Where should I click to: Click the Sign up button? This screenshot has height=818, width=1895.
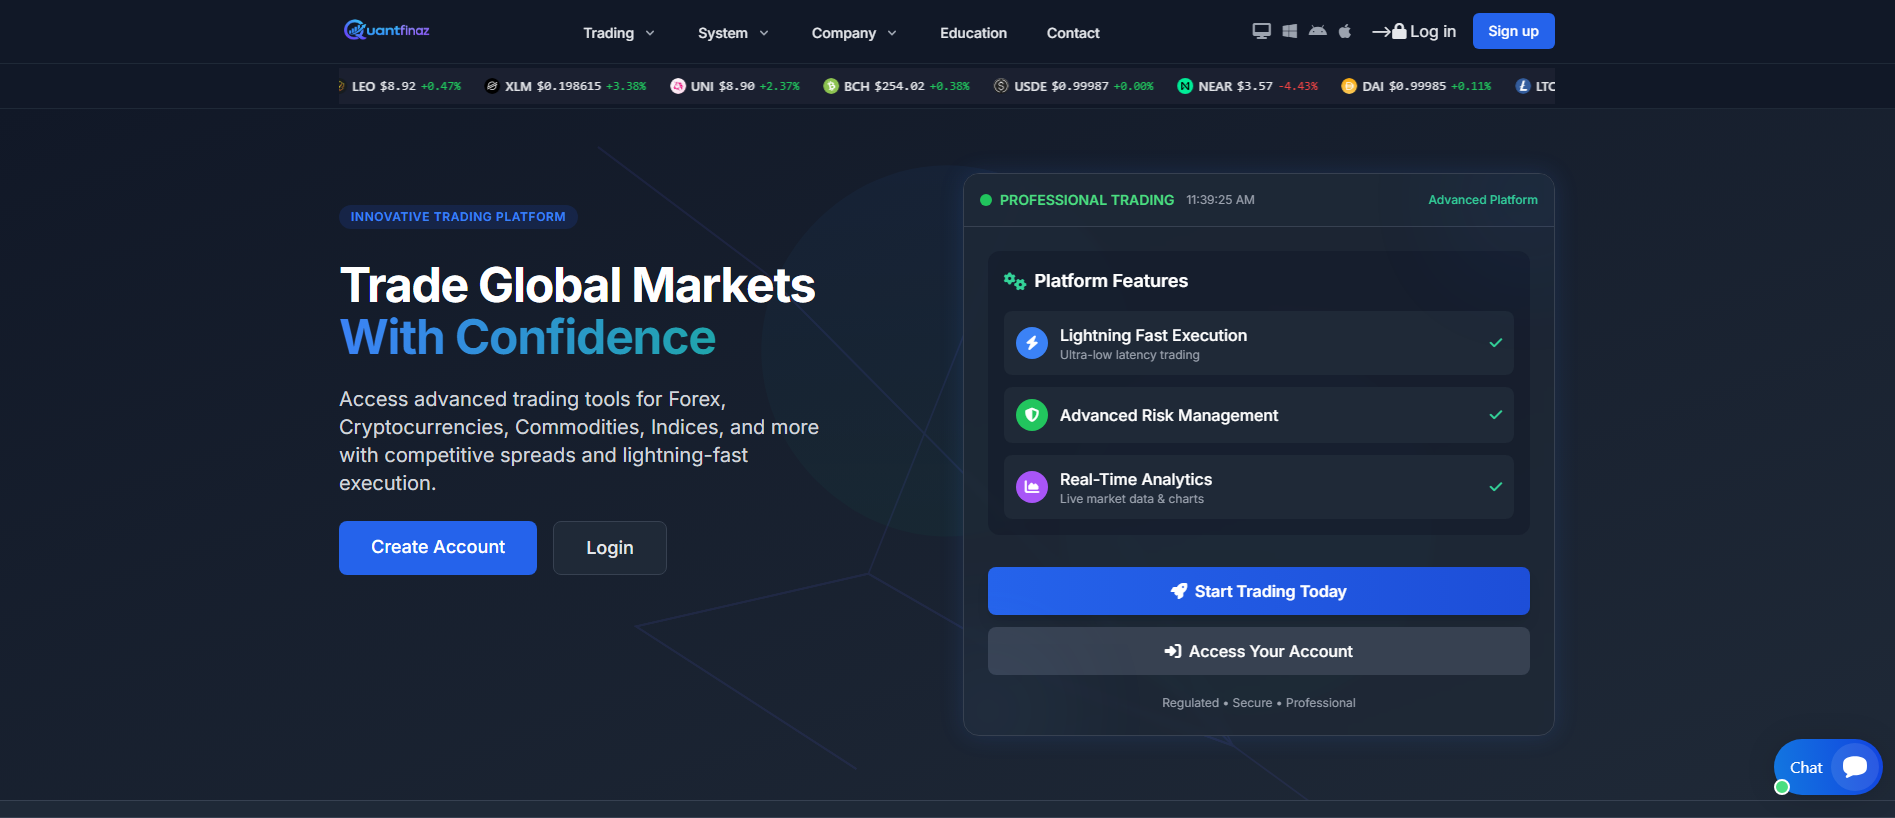[x=1513, y=31]
